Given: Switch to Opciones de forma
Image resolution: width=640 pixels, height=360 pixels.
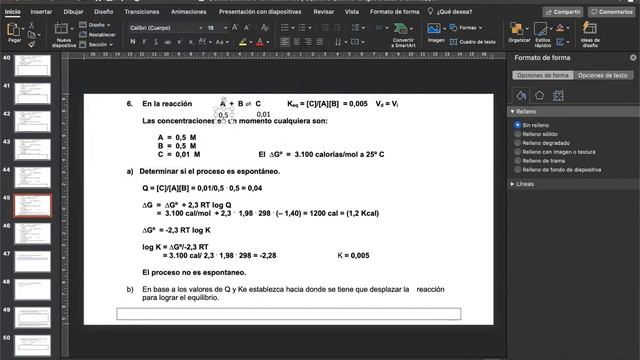Looking at the screenshot, I should (x=543, y=76).
